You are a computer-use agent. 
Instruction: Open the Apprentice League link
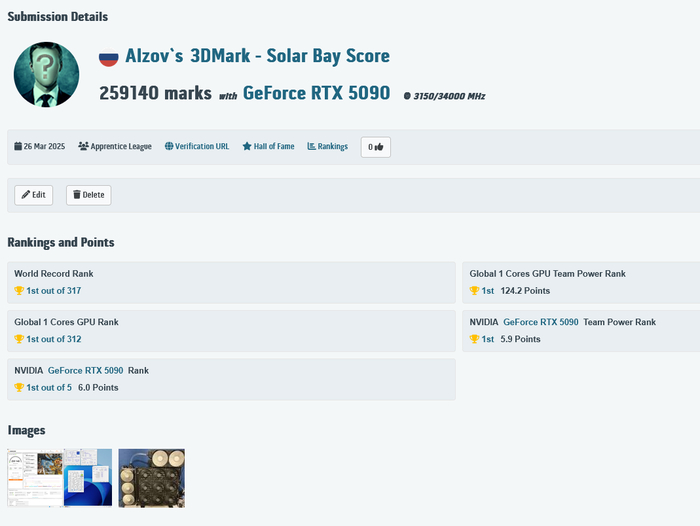pos(114,146)
